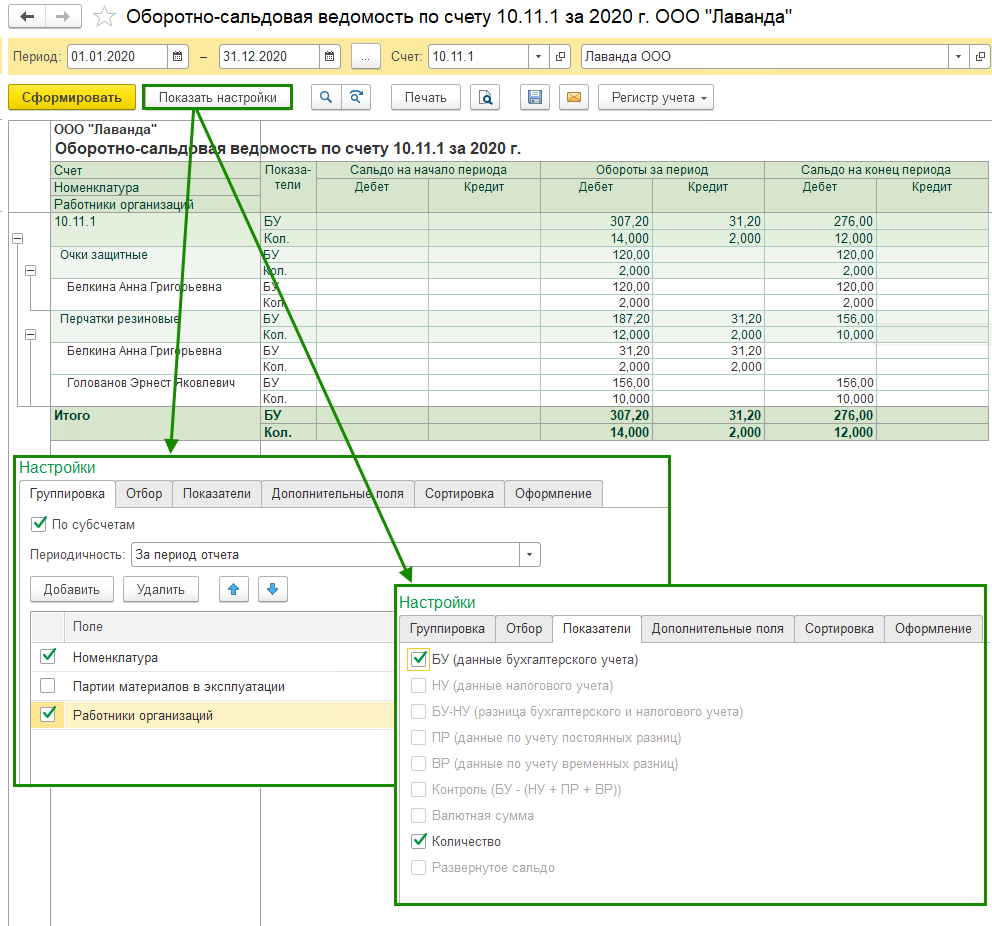This screenshot has height=926, width=992.
Task: Open Показатели tab in left settings panel
Action: (216, 493)
